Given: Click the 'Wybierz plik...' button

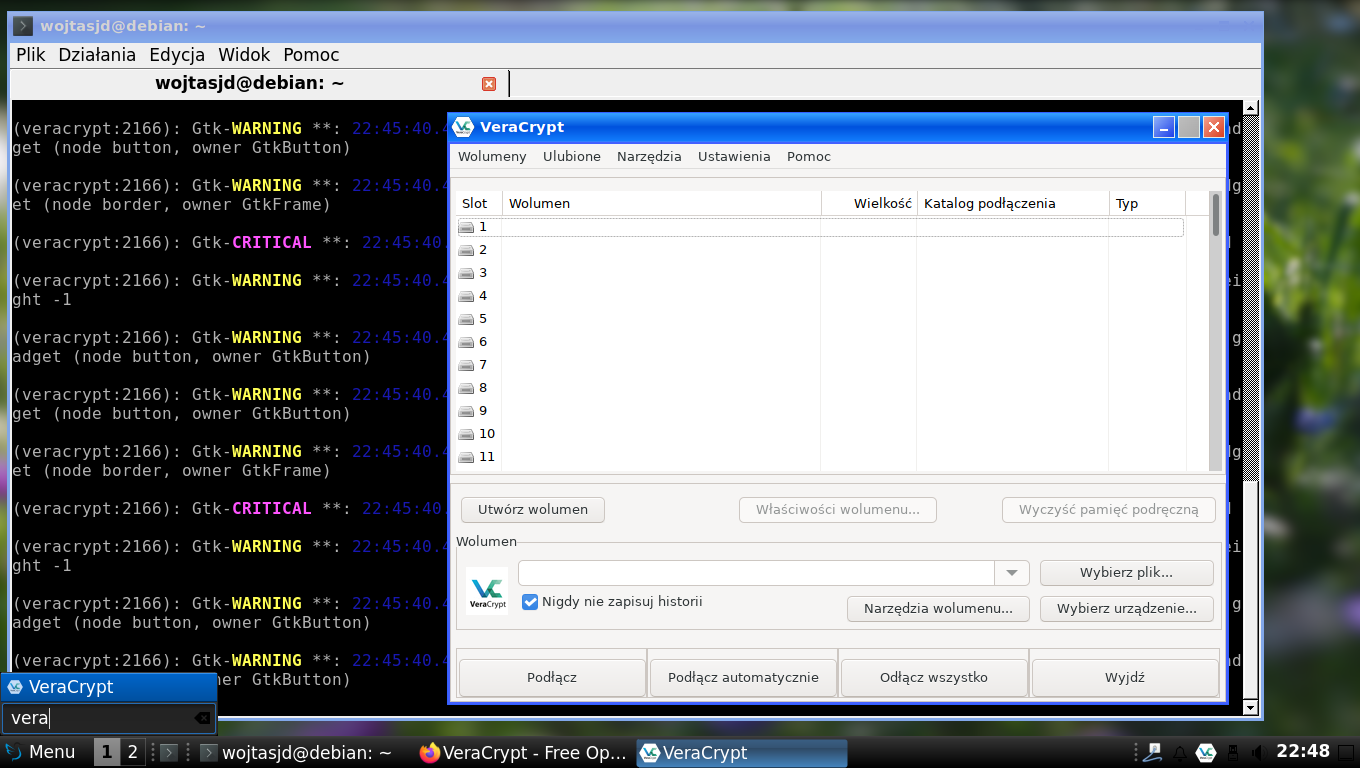Looking at the screenshot, I should (1126, 573).
